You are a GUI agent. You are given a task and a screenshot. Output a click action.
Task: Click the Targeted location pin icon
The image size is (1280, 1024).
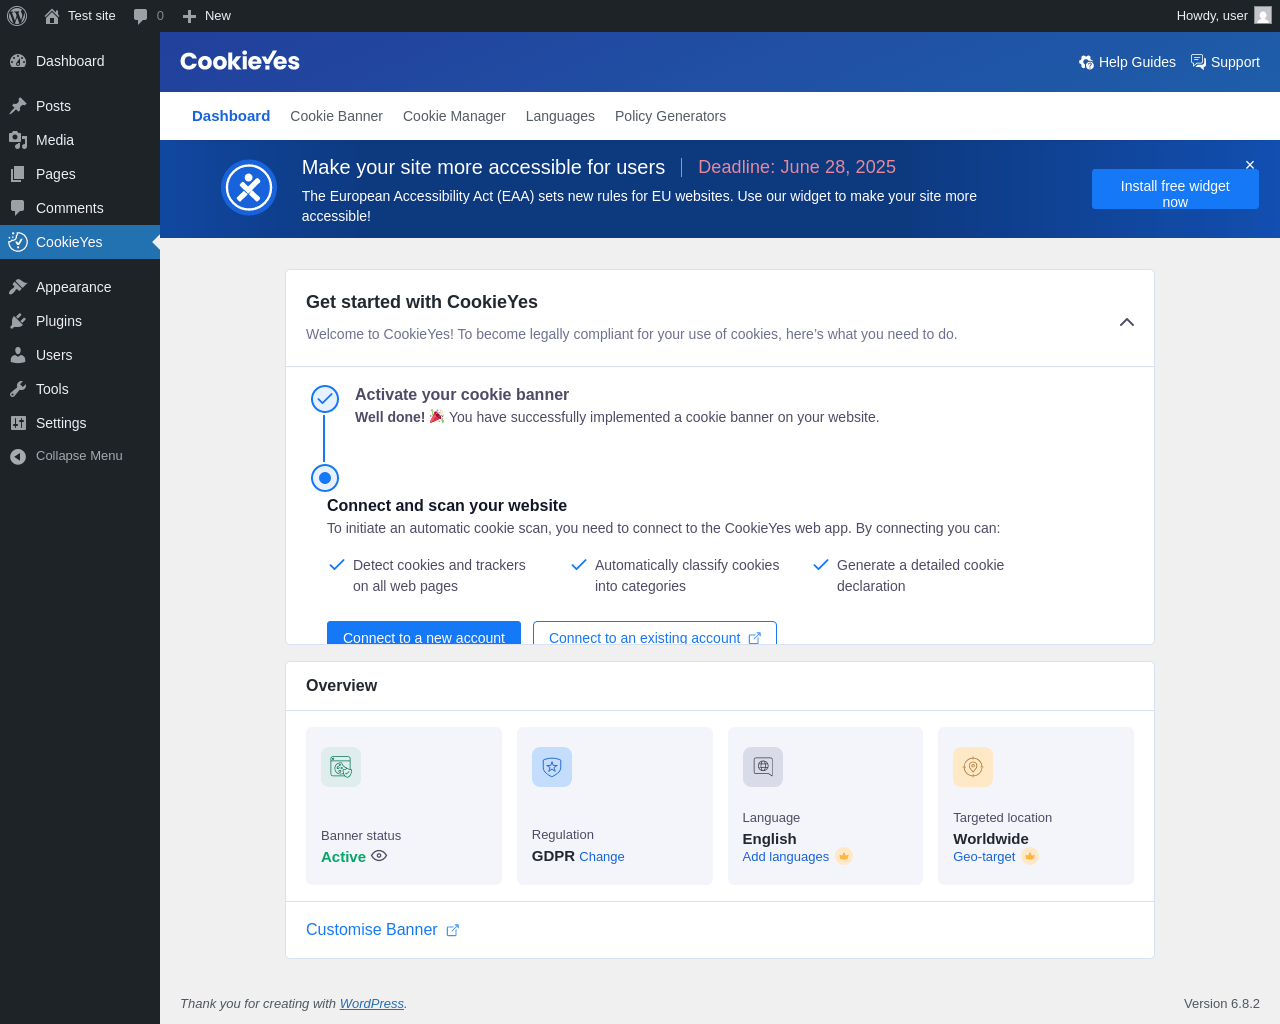click(973, 767)
